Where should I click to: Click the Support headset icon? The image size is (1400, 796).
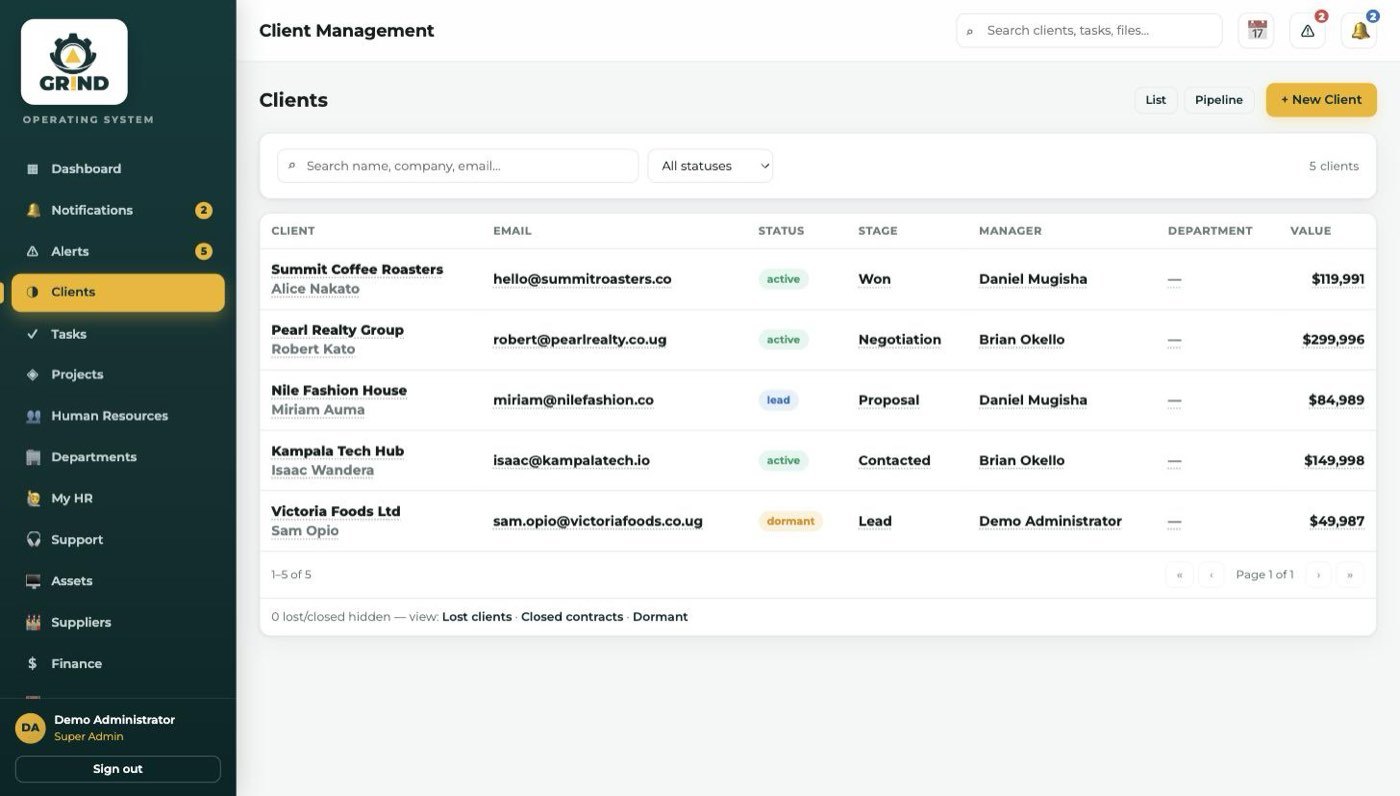pyautogui.click(x=33, y=540)
